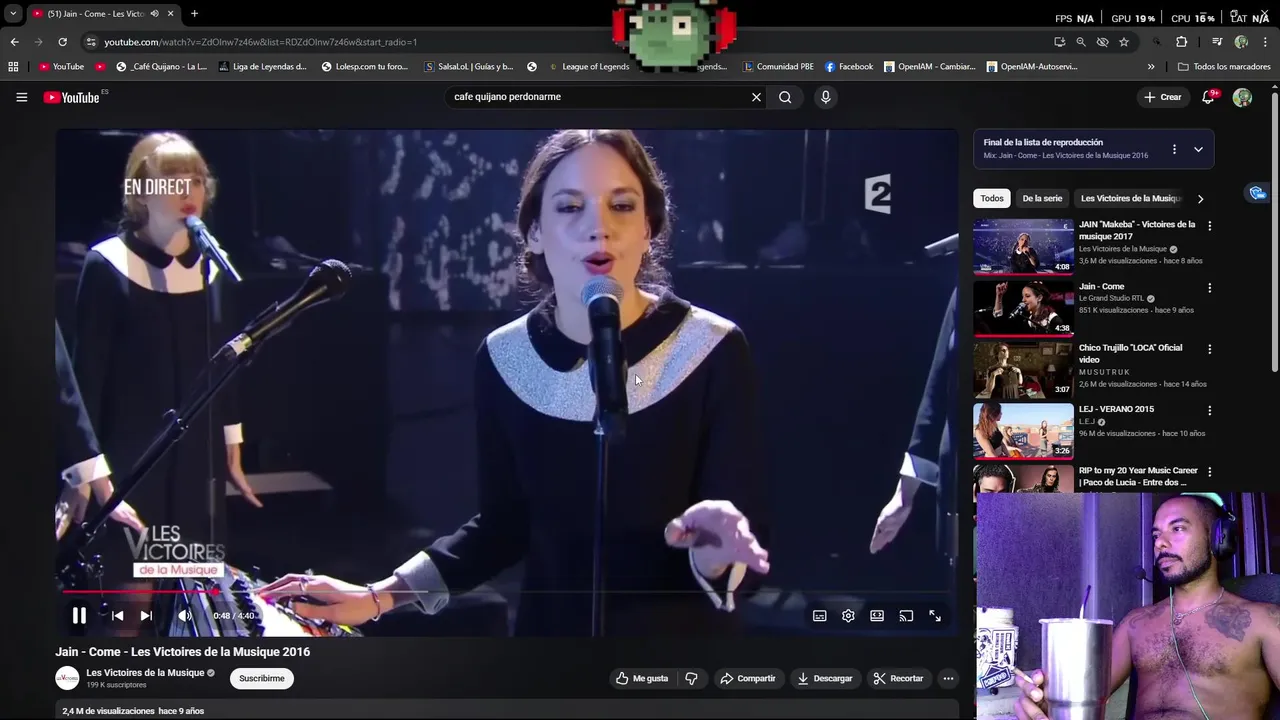1280x720 pixels.
Task: Open Comunidad PBE bookmark
Action: point(778,66)
